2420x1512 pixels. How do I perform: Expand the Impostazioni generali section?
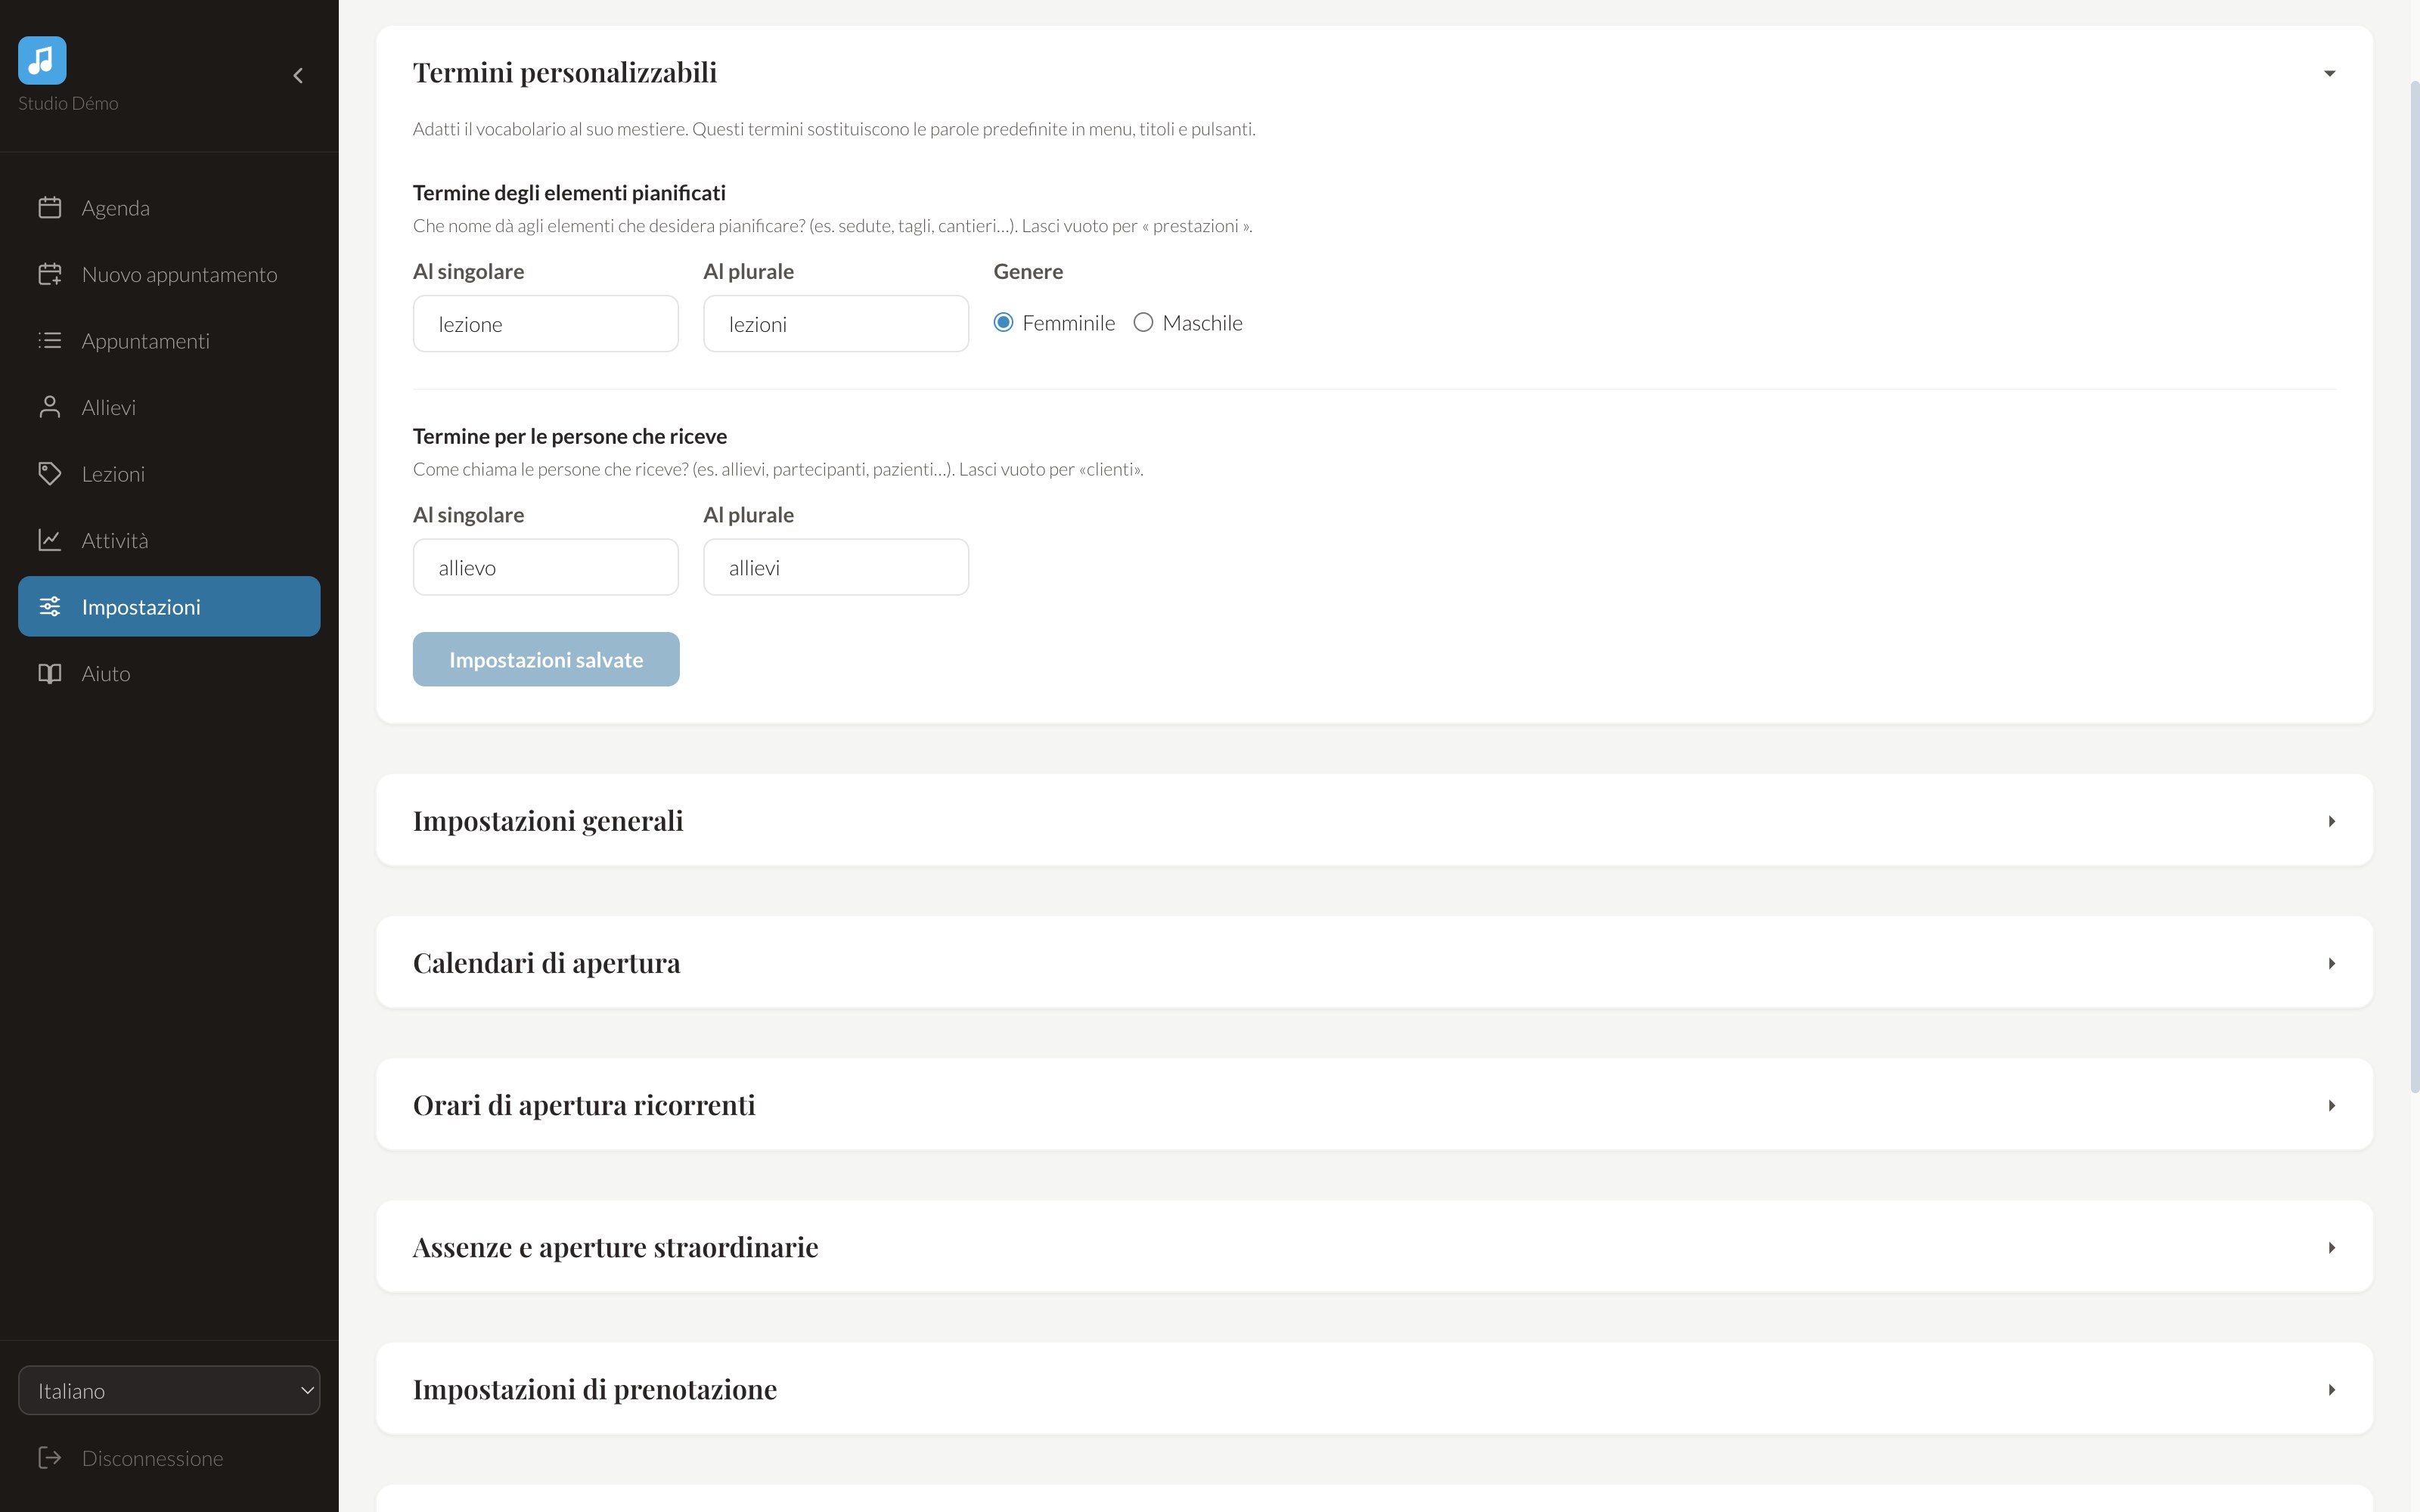pos(2331,821)
